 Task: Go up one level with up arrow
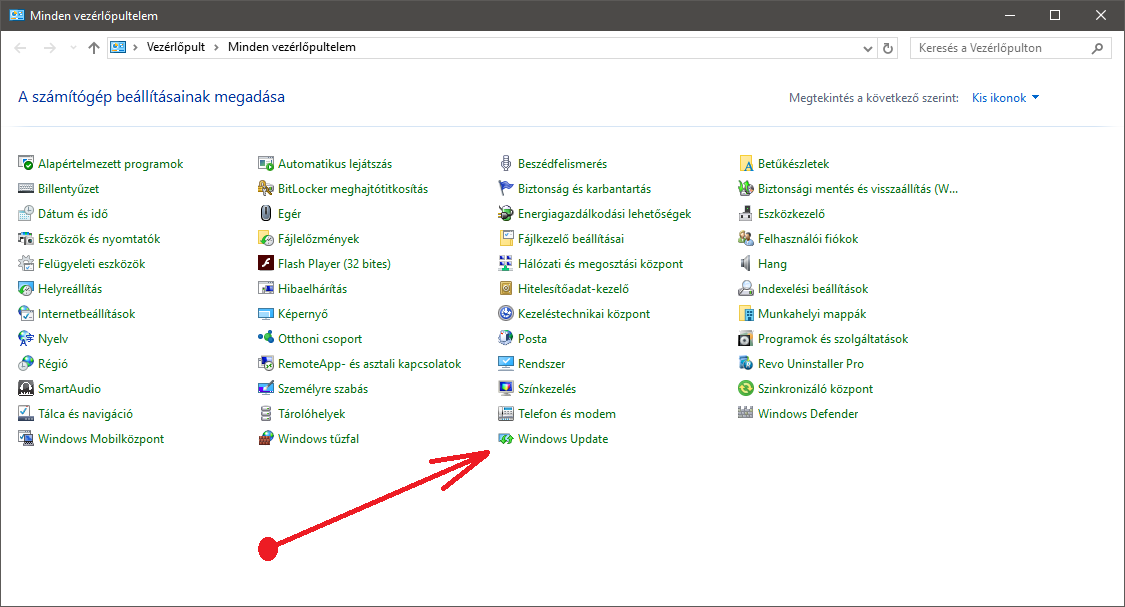click(94, 48)
